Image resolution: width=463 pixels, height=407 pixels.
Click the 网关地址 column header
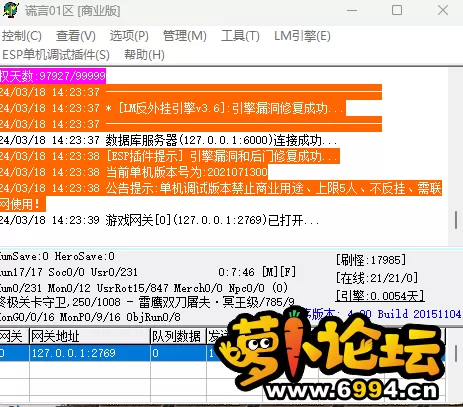pos(90,336)
